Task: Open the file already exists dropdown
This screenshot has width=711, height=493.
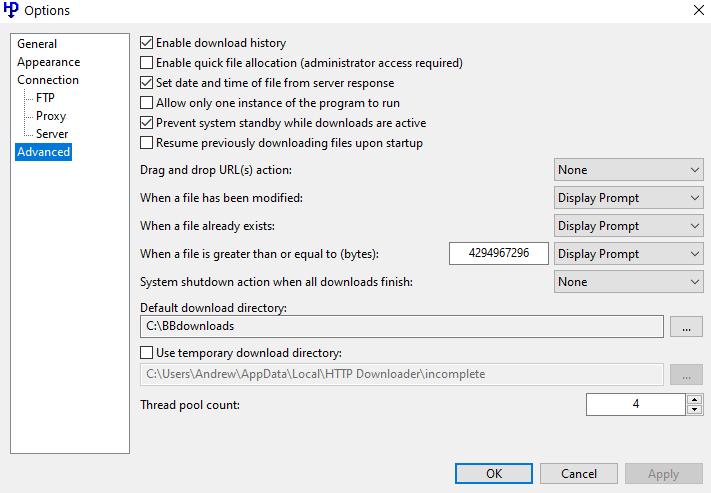Action: [x=628, y=226]
